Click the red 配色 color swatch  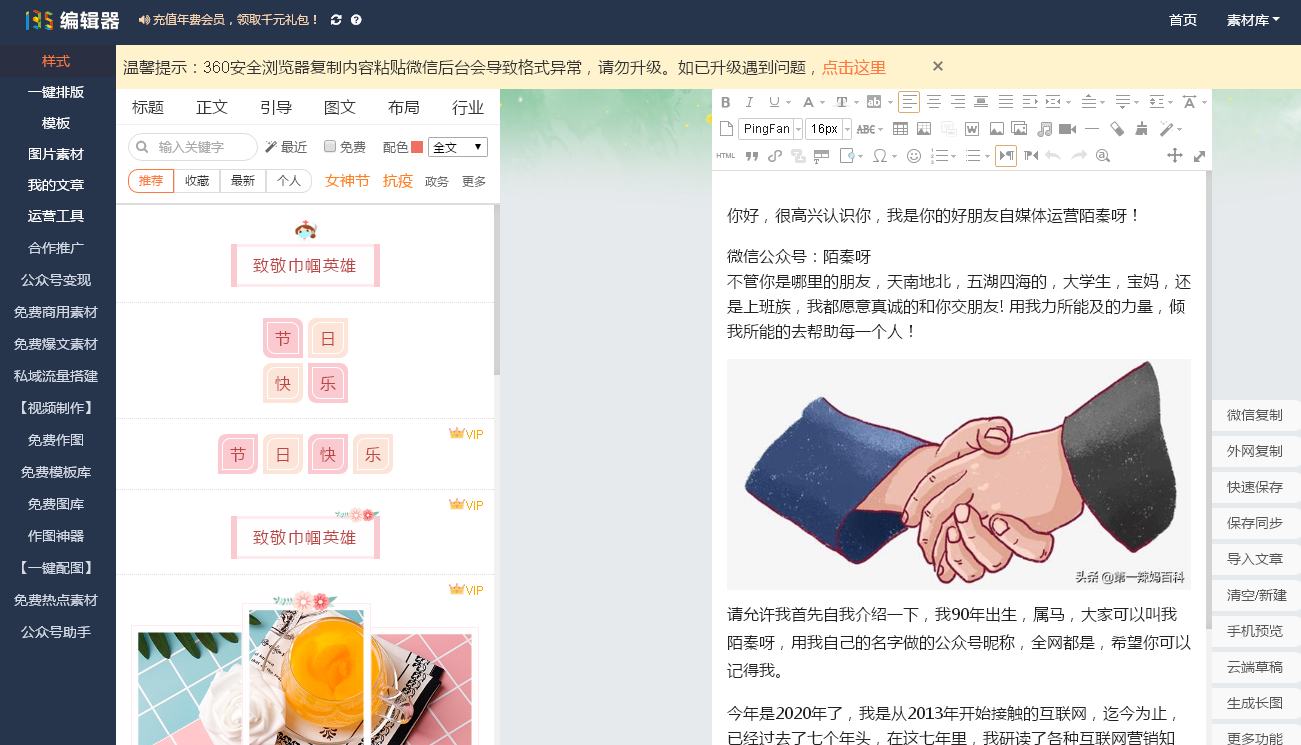pos(417,147)
